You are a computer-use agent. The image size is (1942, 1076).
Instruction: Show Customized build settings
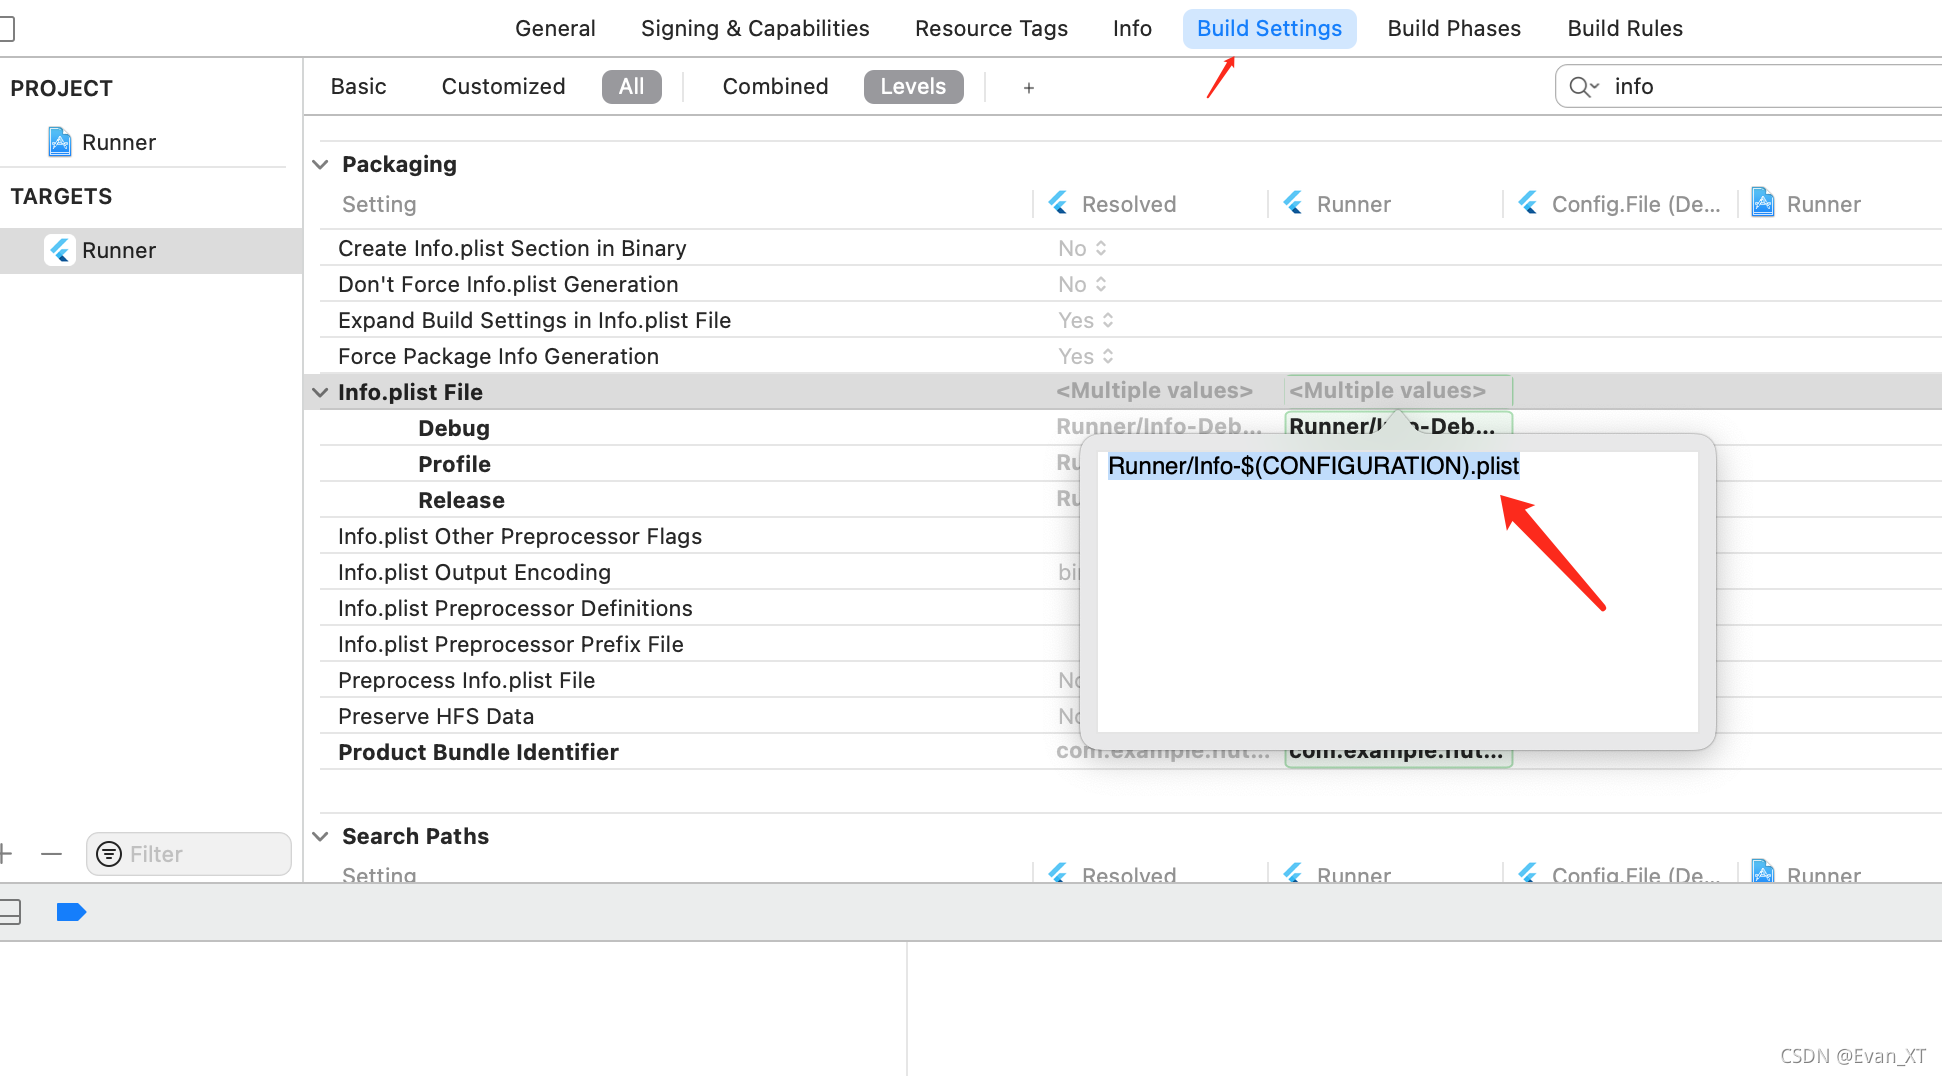503,86
